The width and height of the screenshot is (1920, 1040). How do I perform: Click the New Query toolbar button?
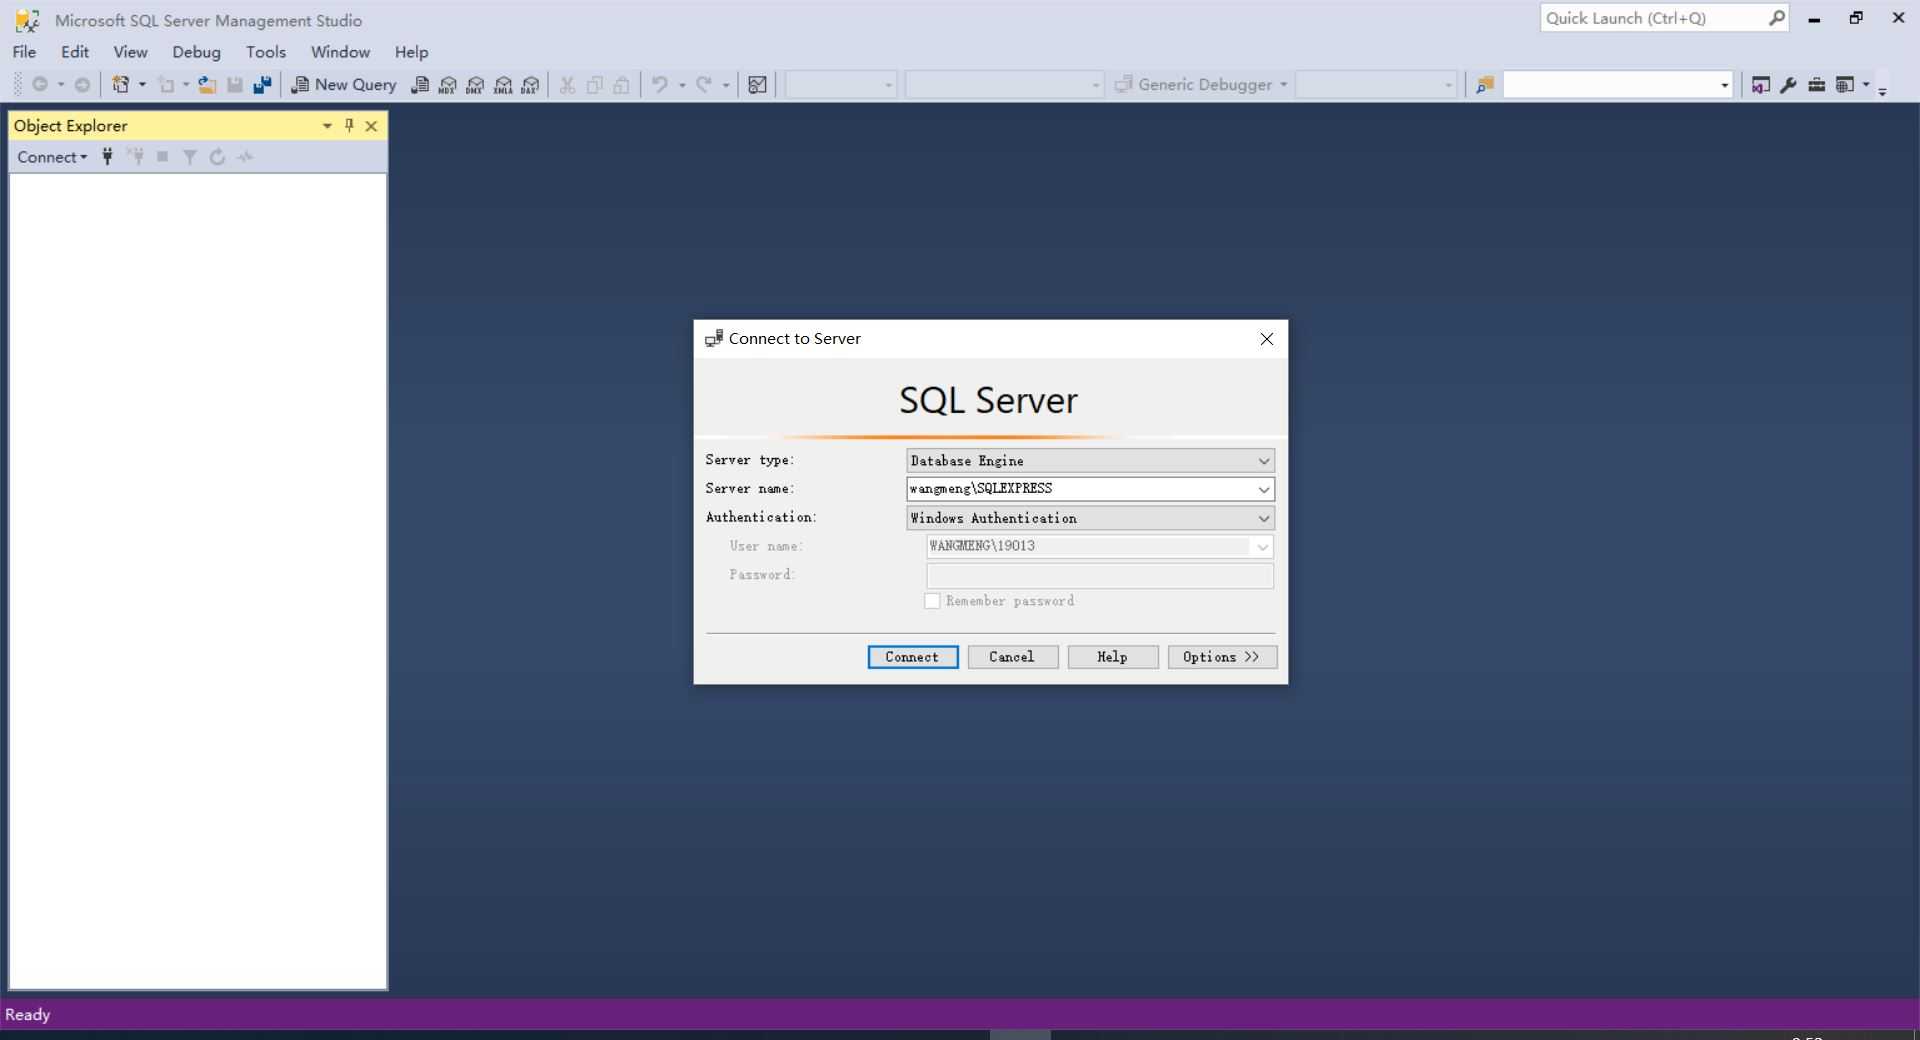pos(344,85)
